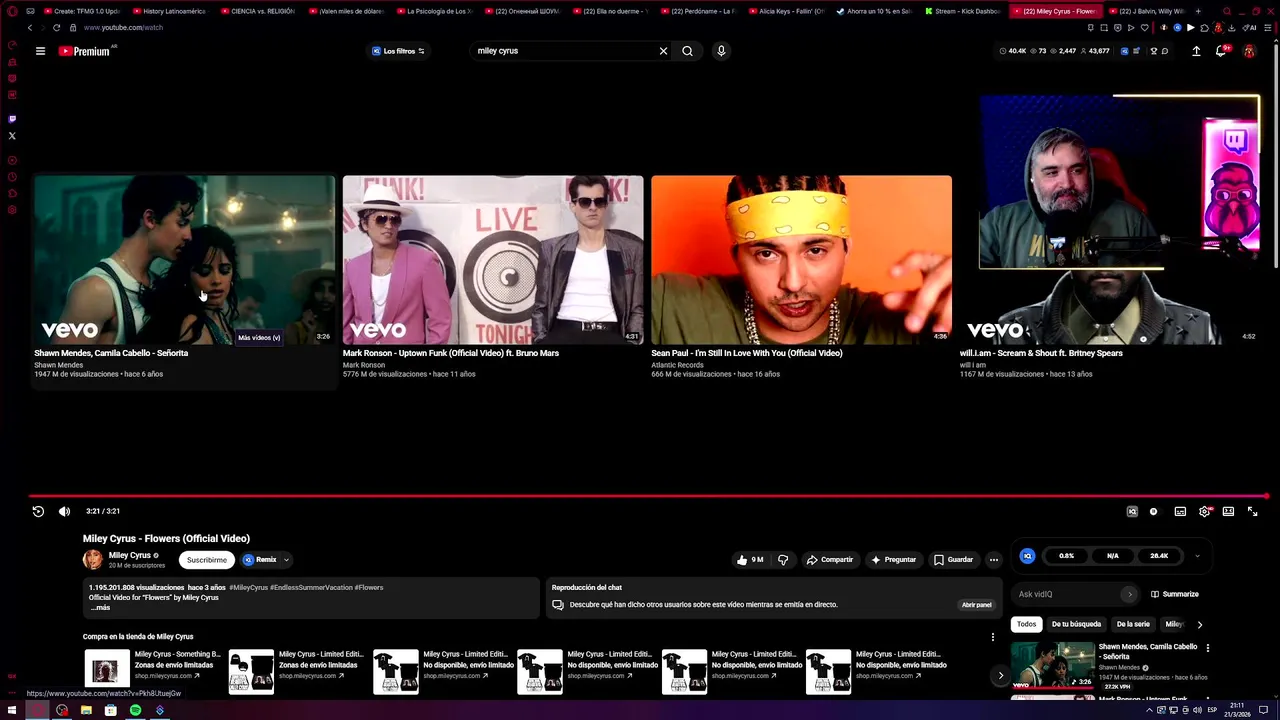The height and width of the screenshot is (720, 1280).
Task: Click the vidIQ round logo in stats bar
Action: (x=1027, y=556)
